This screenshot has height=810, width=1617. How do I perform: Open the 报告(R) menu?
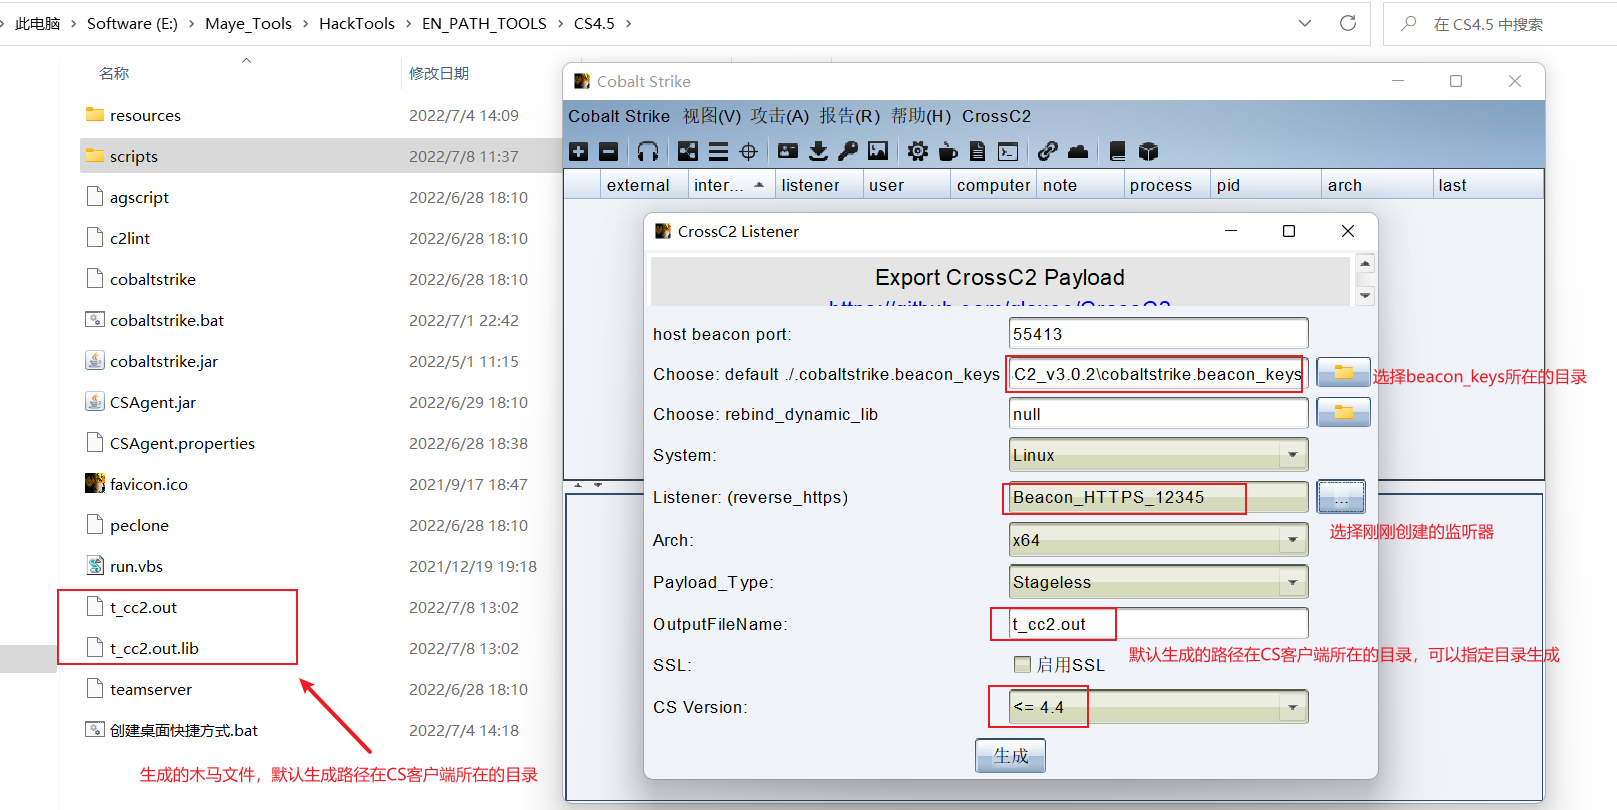[x=850, y=116]
